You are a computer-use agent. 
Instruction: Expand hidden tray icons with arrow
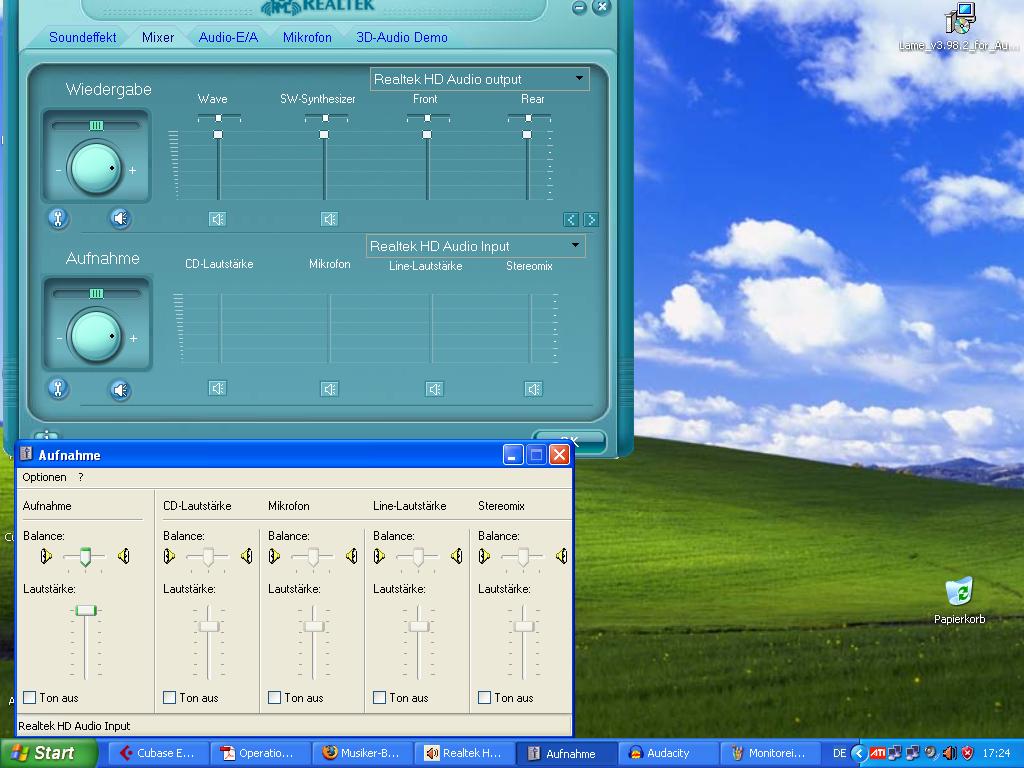[x=859, y=753]
